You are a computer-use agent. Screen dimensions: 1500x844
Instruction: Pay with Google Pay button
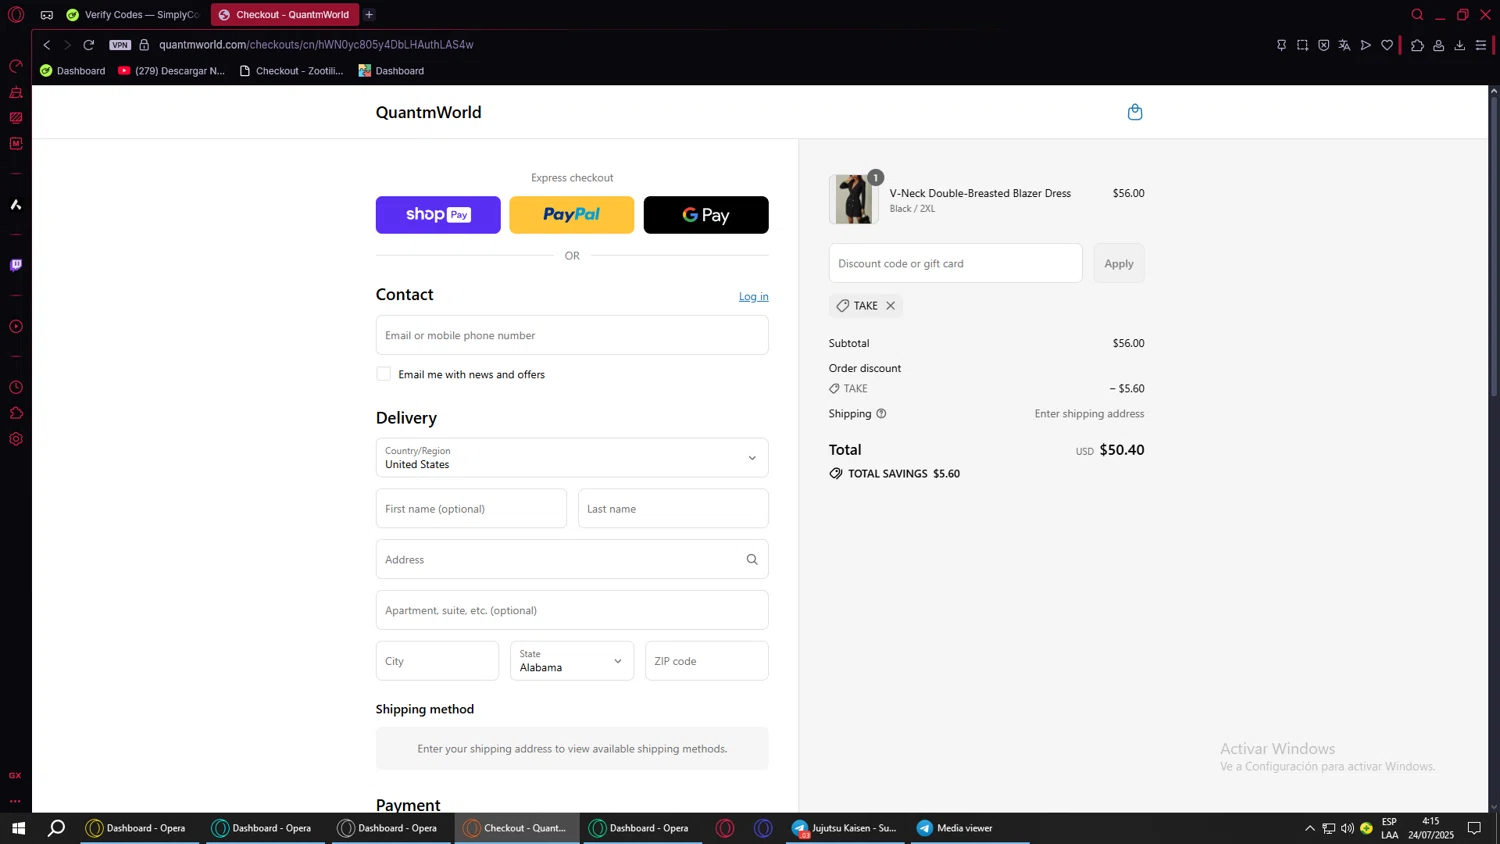point(706,215)
